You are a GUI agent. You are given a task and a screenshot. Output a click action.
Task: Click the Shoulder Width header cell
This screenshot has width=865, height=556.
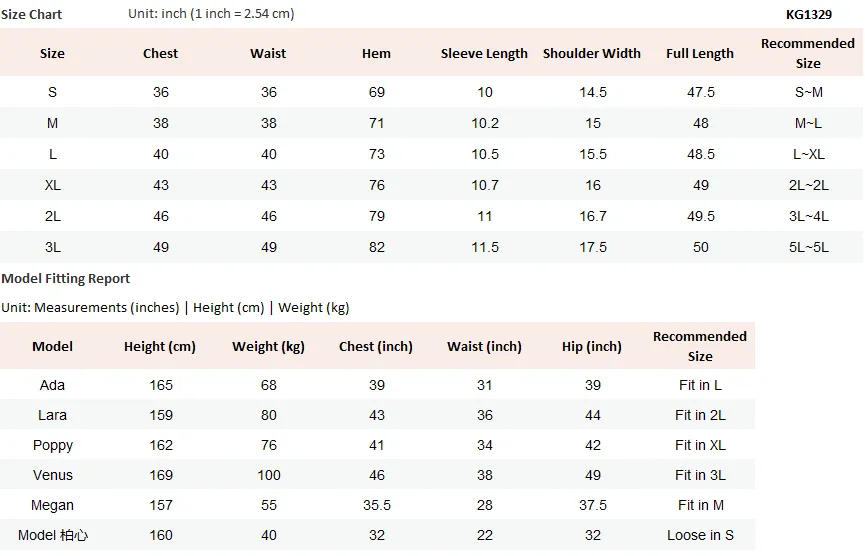pos(592,54)
